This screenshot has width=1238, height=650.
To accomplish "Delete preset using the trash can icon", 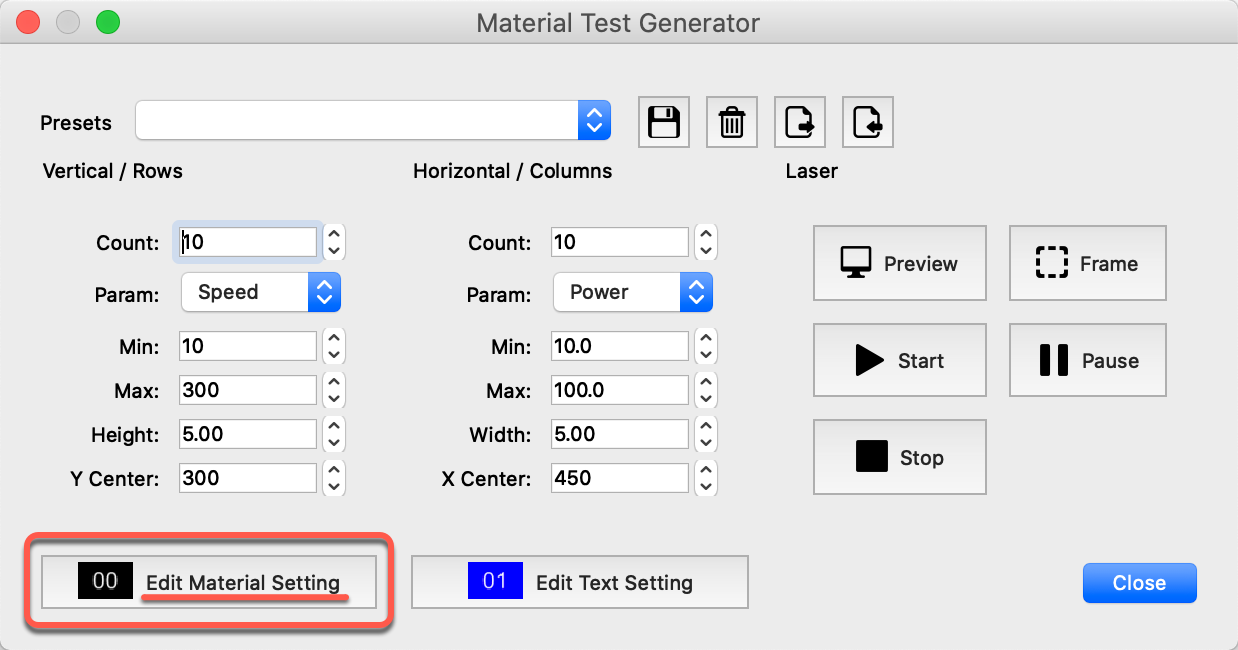I will [x=732, y=123].
